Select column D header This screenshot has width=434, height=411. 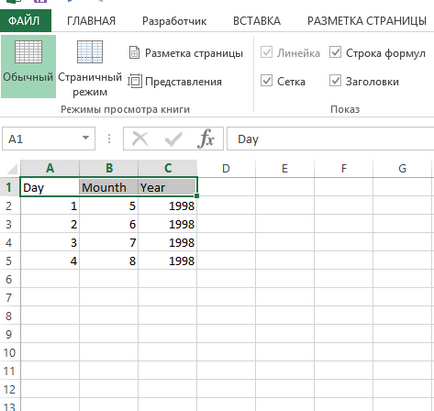(226, 168)
